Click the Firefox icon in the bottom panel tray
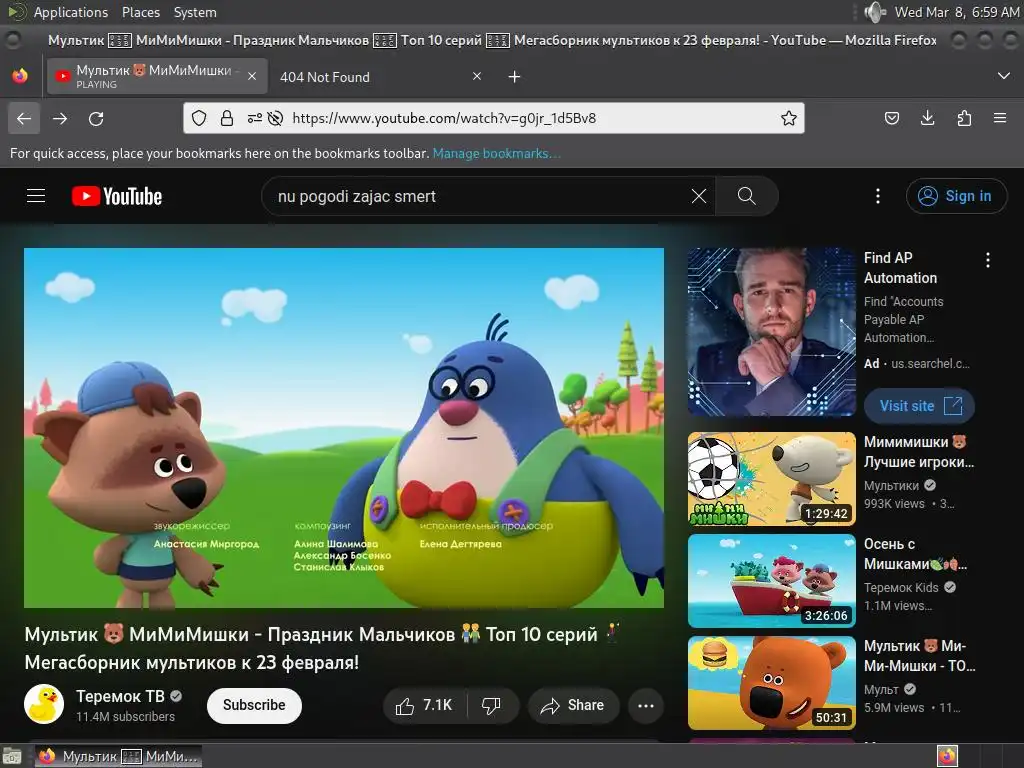1024x768 pixels. pos(947,756)
